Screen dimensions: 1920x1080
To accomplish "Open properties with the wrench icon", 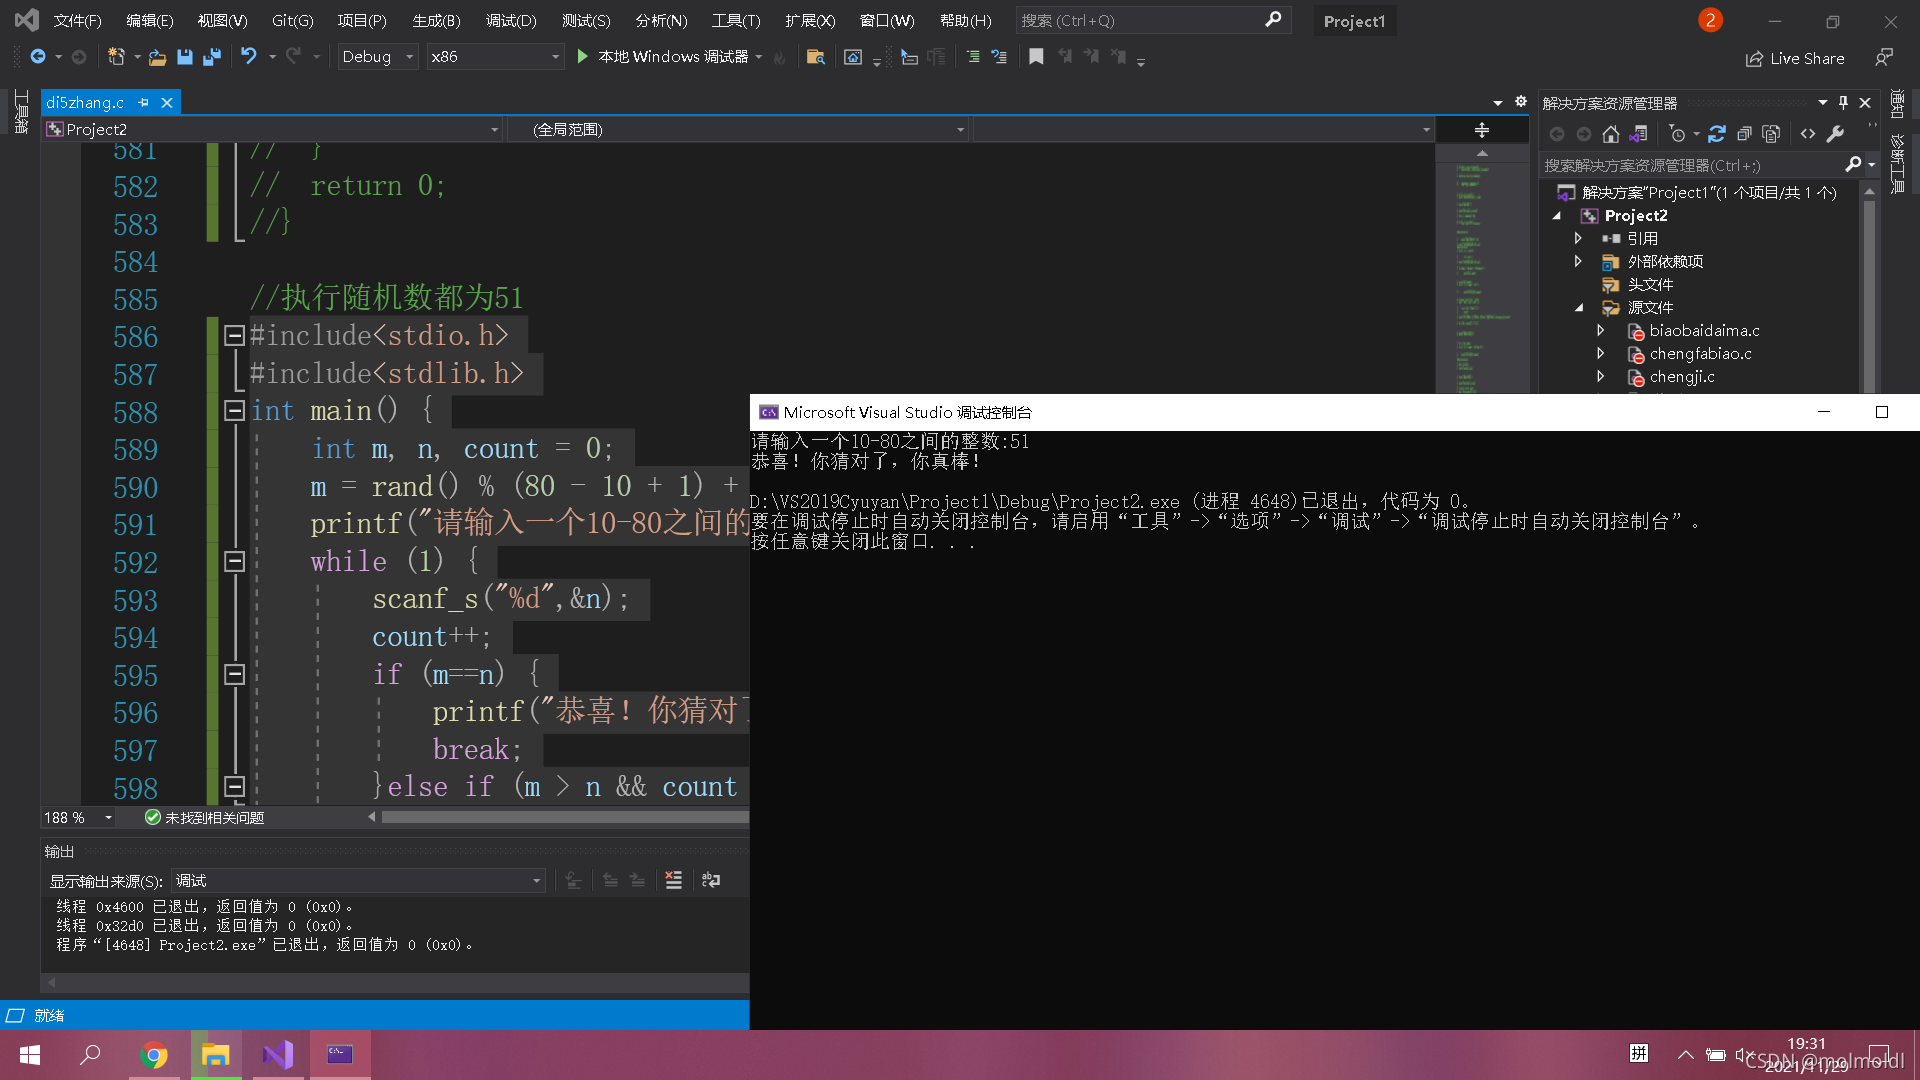I will pyautogui.click(x=1835, y=134).
